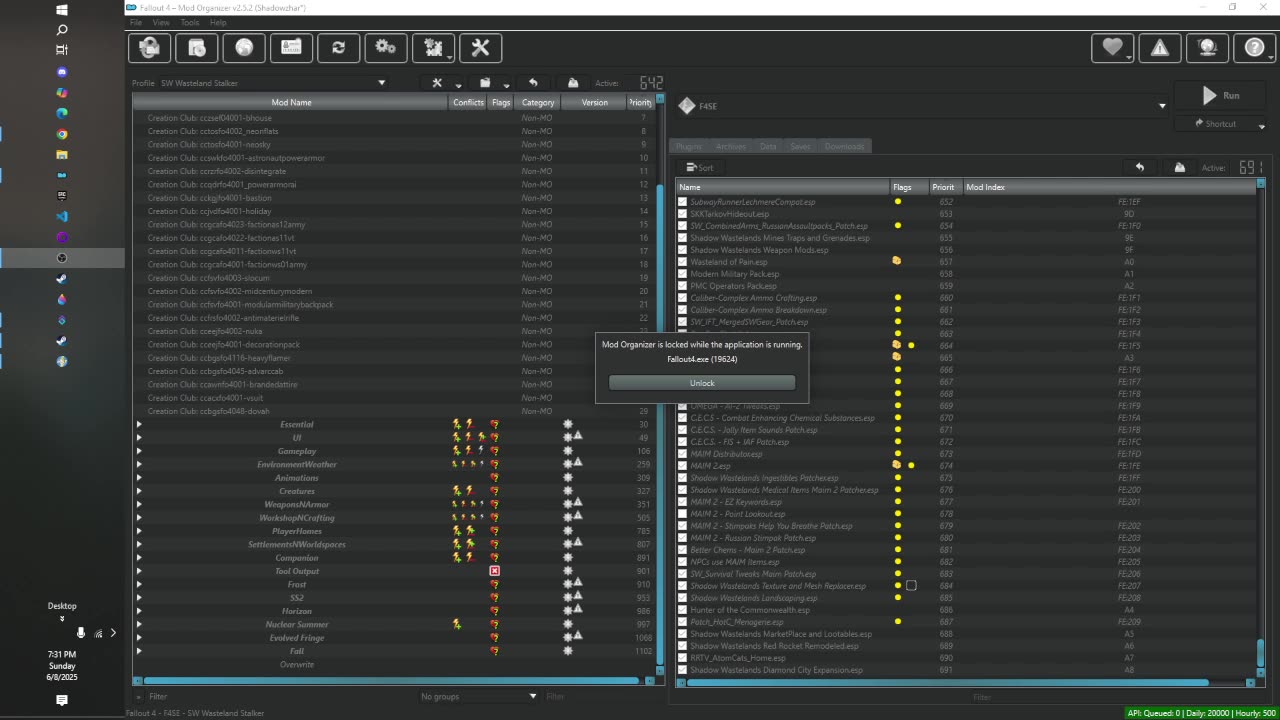
Task: Open the Help question mark icon
Action: click(x=1254, y=47)
